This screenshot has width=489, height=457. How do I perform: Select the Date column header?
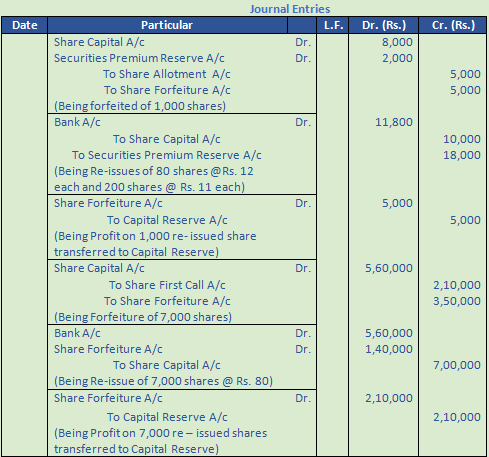click(25, 25)
